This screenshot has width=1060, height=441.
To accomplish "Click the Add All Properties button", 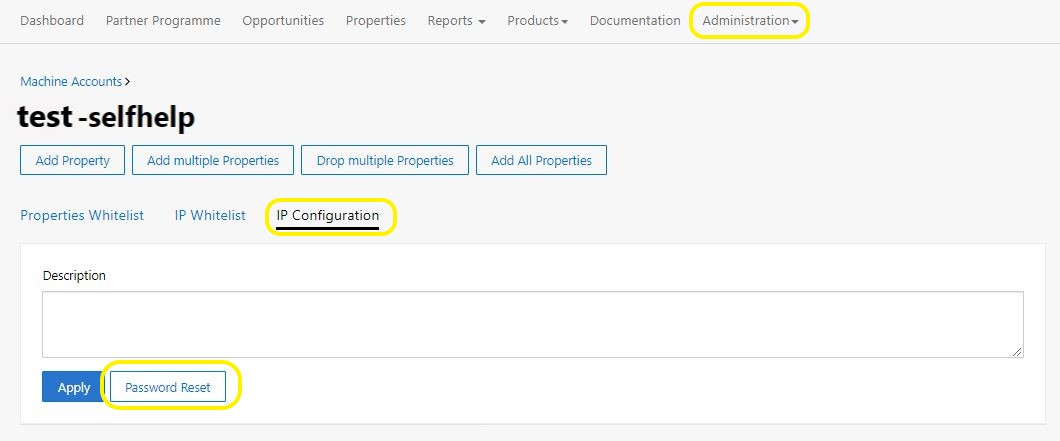I will pos(541,160).
